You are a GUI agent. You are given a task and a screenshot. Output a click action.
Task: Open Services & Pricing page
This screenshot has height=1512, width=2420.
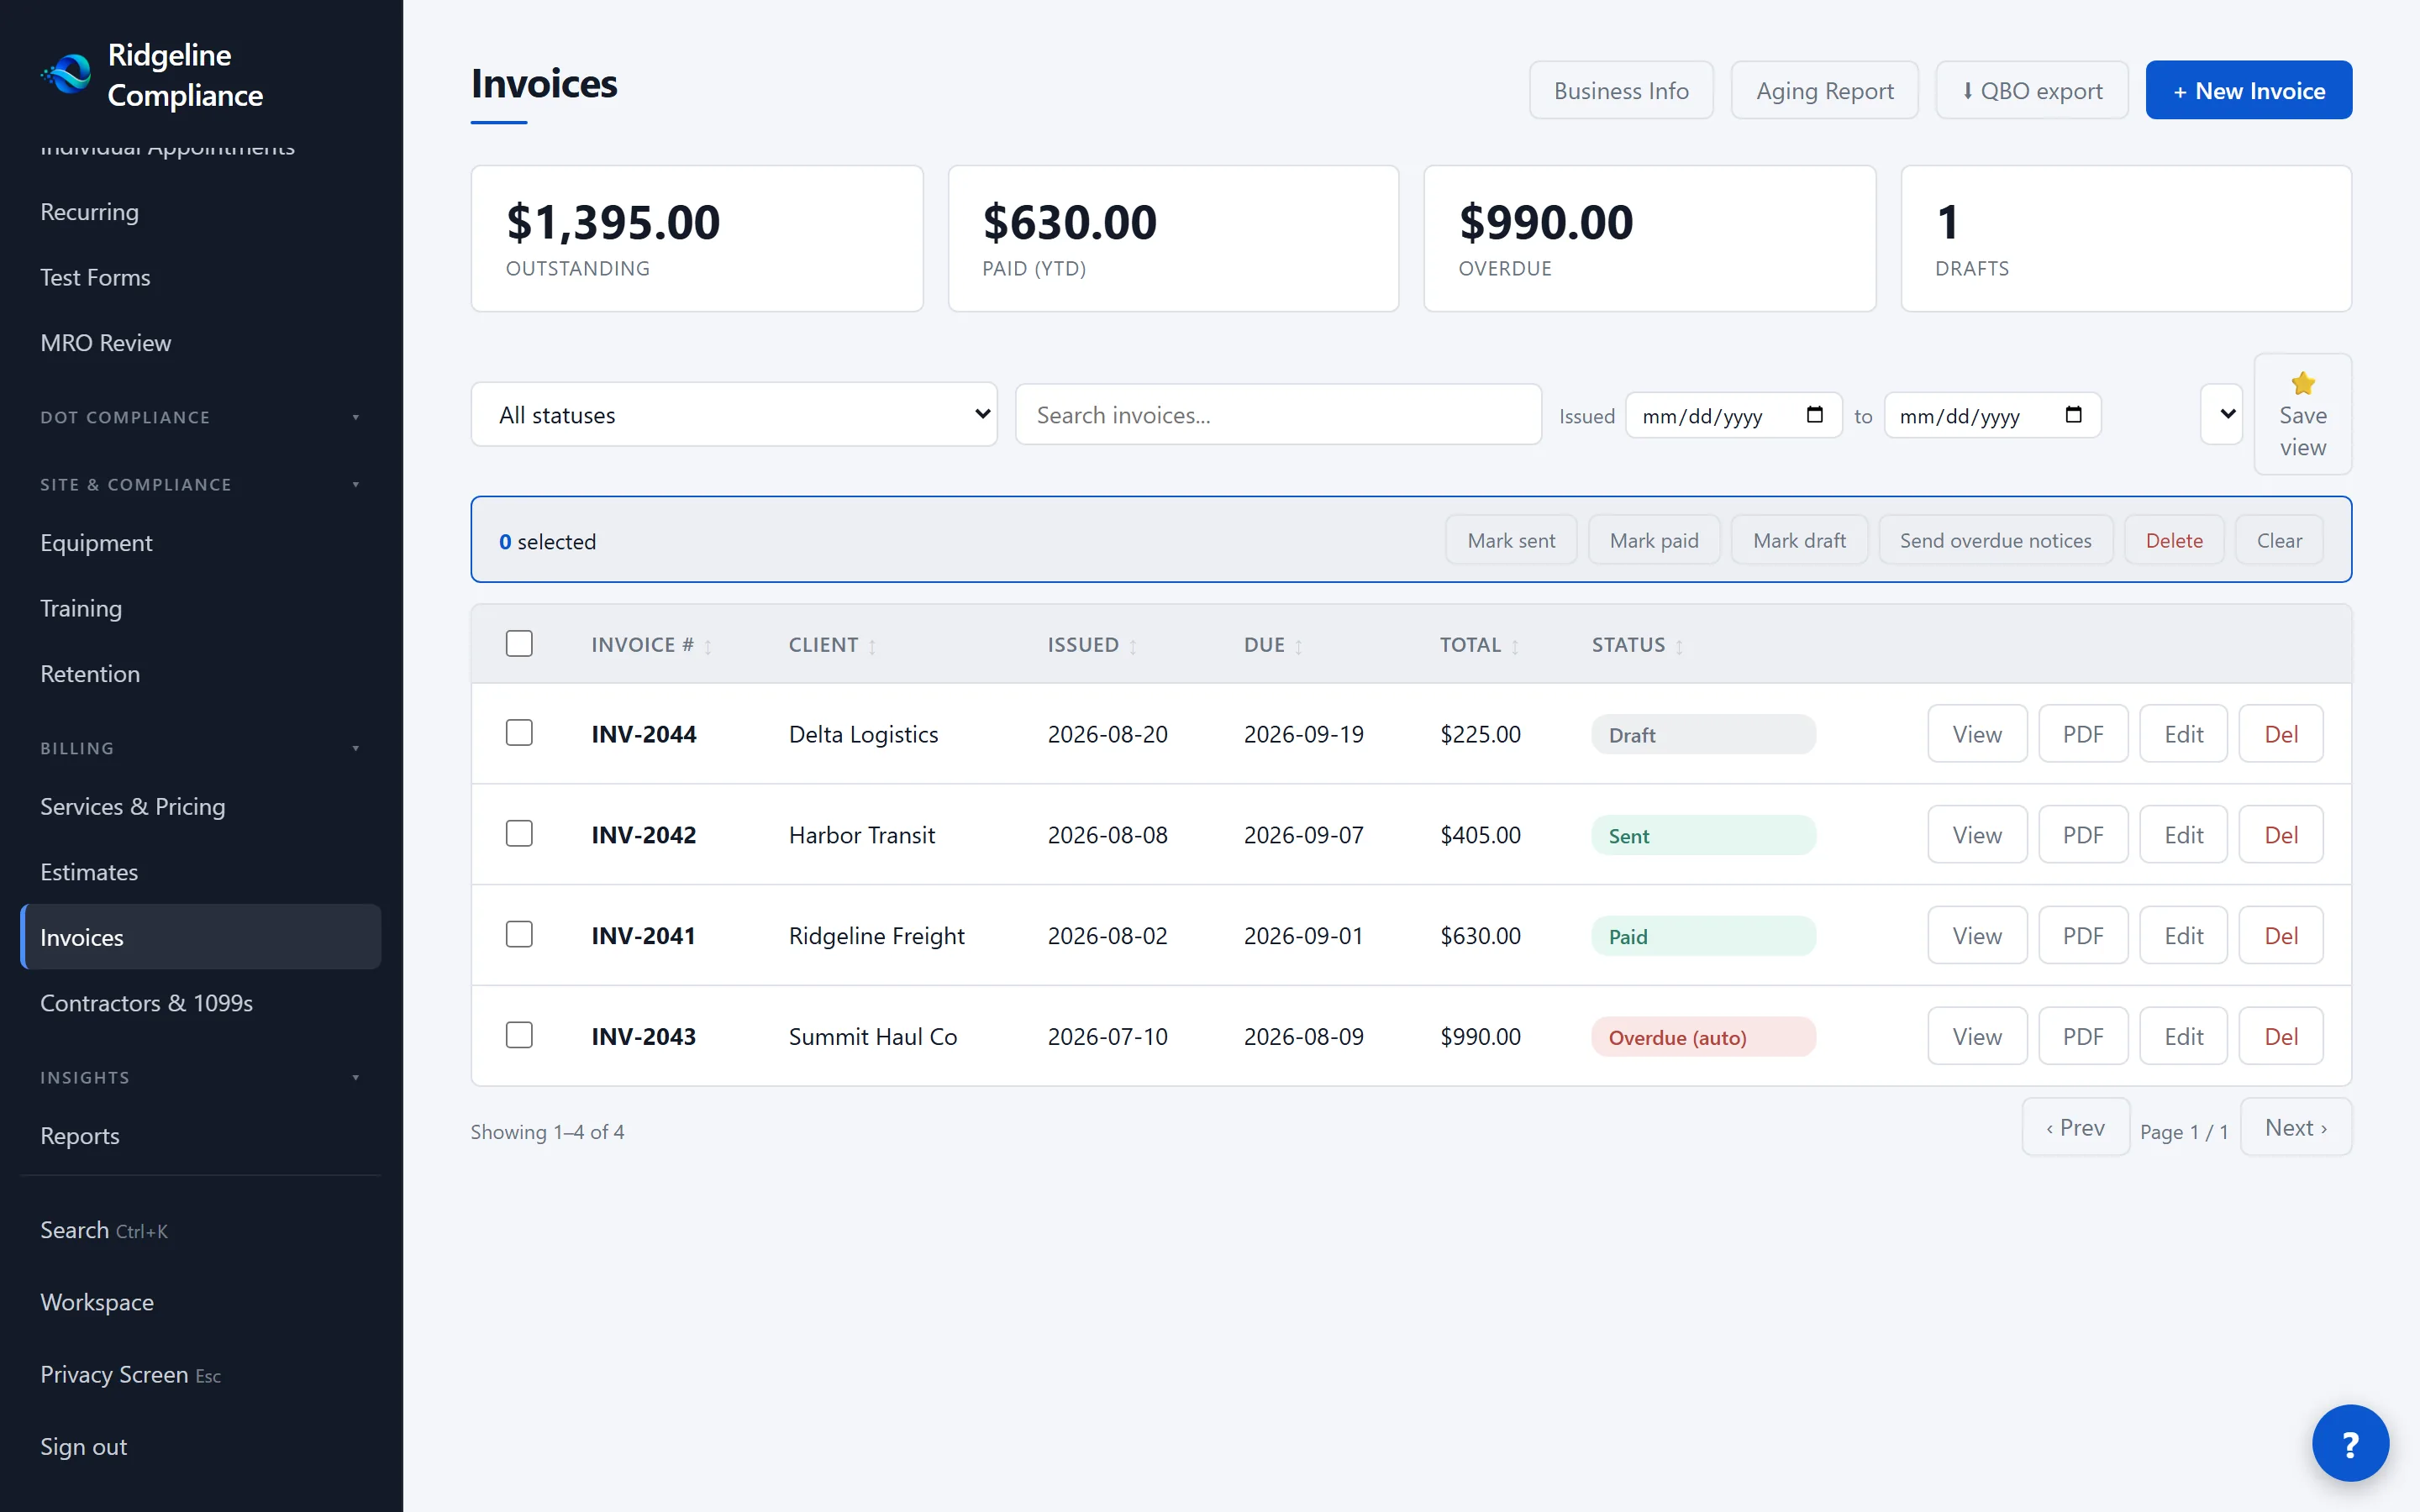point(200,806)
